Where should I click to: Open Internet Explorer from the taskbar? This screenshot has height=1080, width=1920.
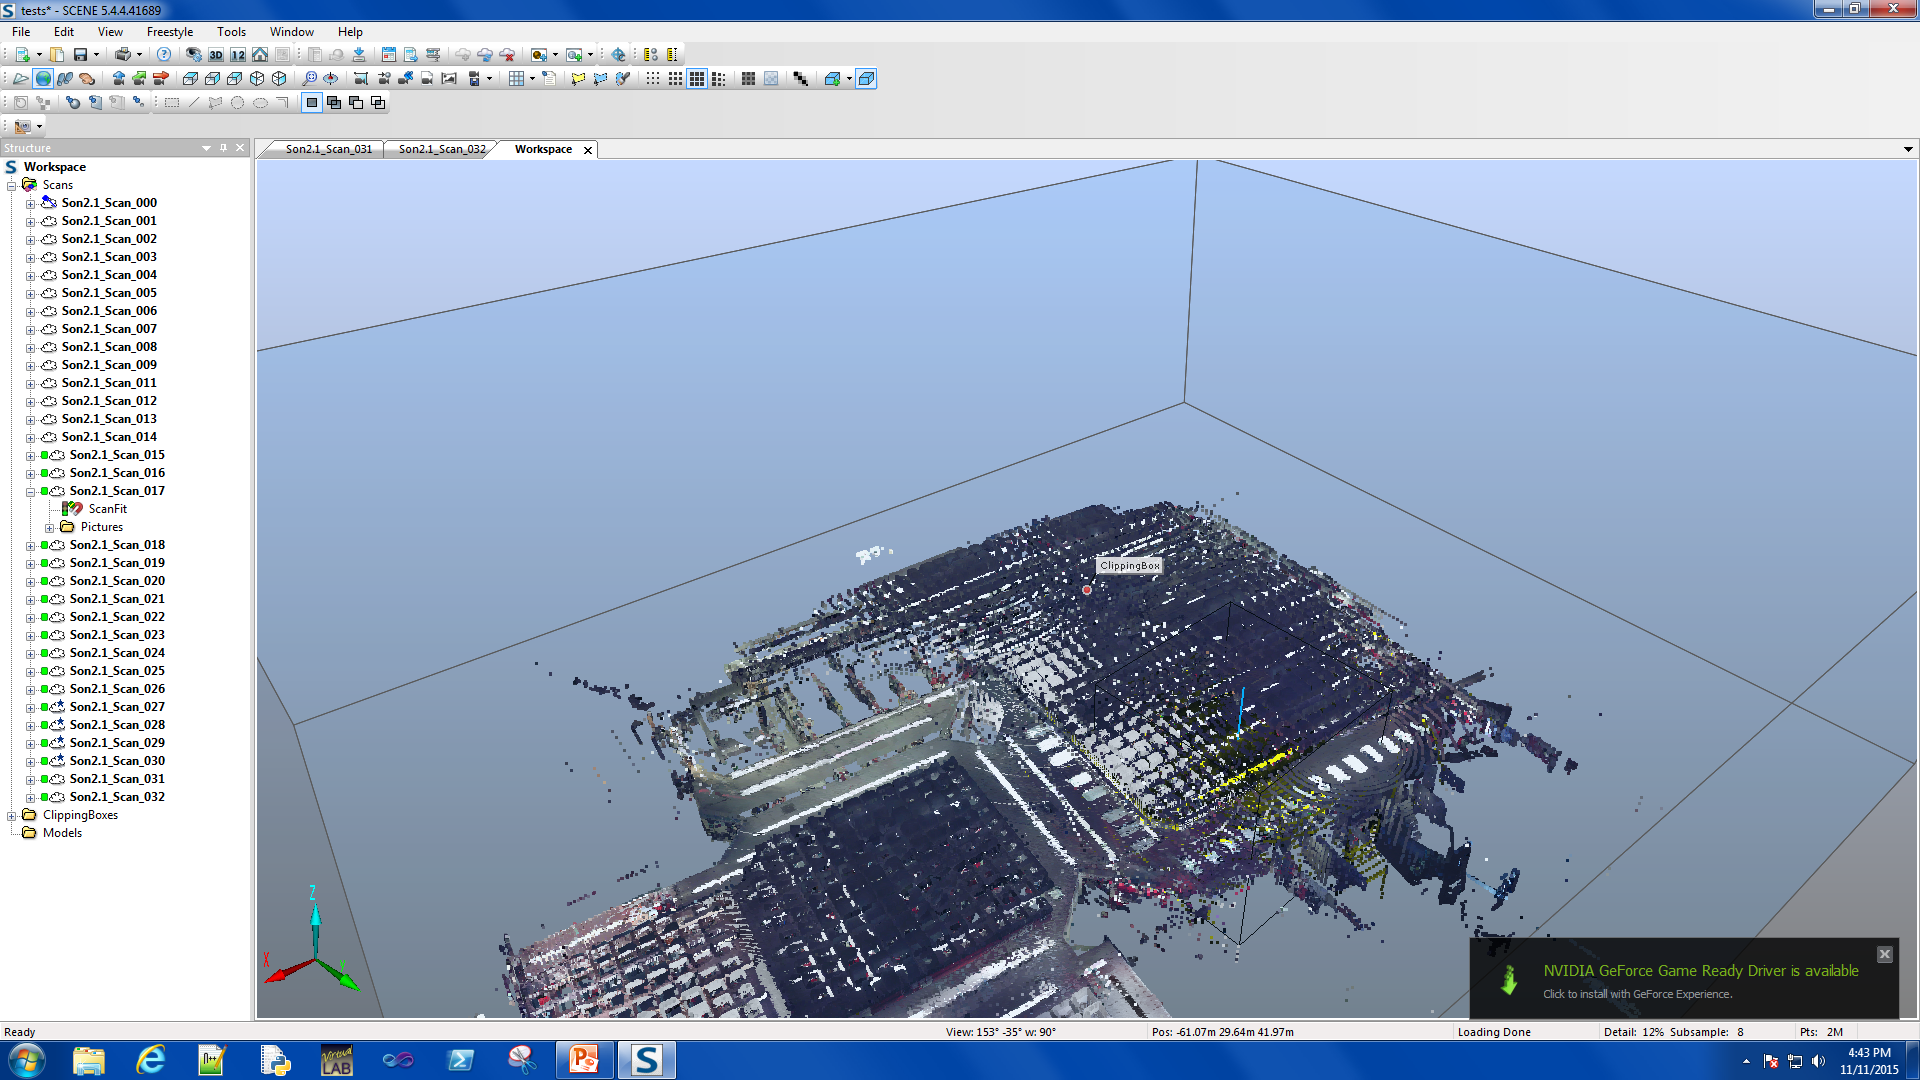[150, 1060]
